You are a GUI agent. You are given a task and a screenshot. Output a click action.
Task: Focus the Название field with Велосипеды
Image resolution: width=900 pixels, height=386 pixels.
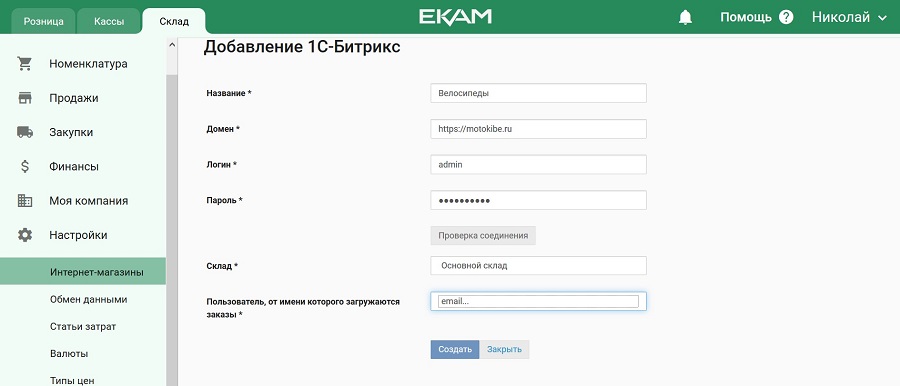pos(538,93)
